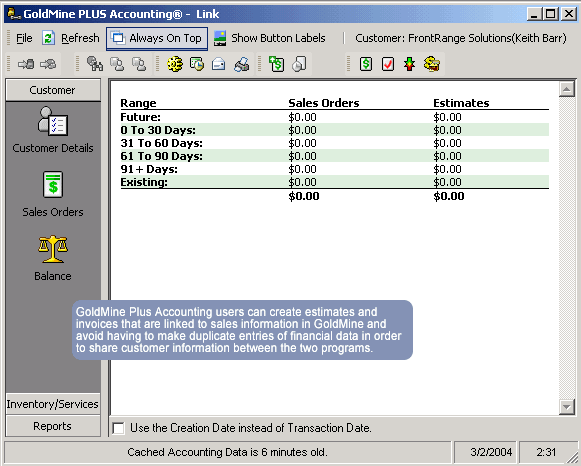581x466 pixels.
Task: Click the calendar with clock icon
Action: tap(197, 64)
